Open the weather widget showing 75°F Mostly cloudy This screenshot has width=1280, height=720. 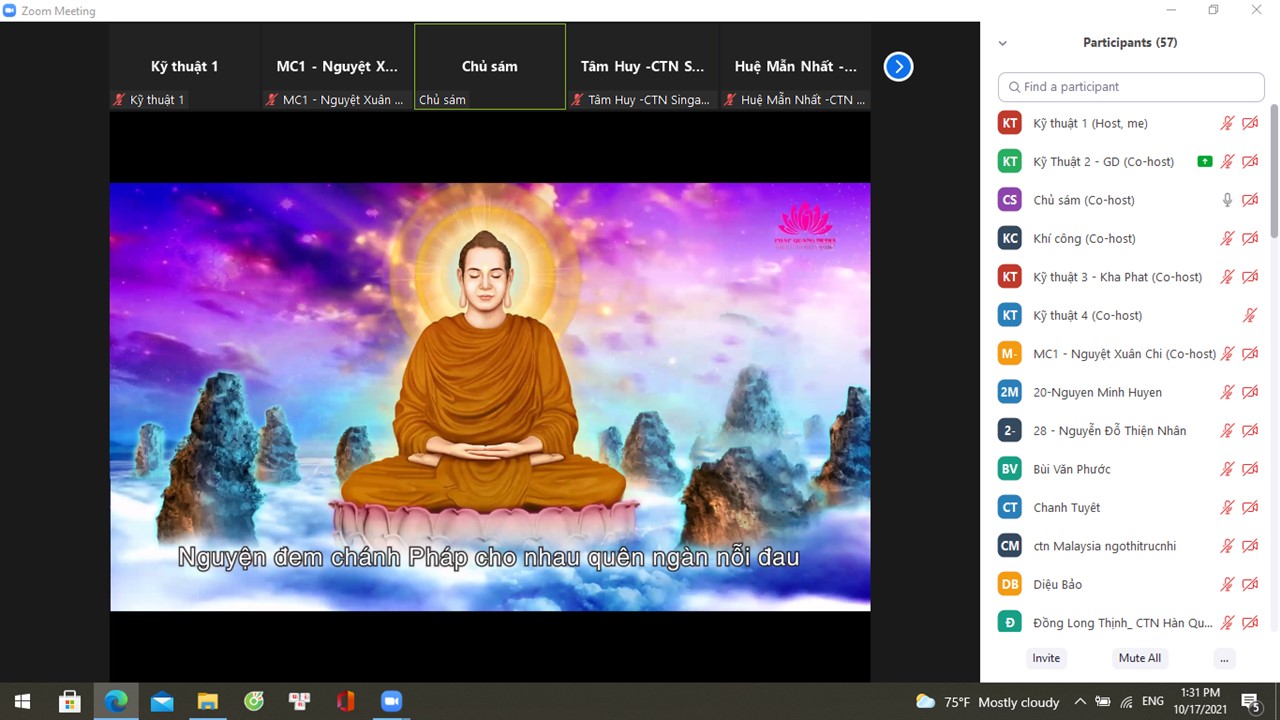pyautogui.click(x=988, y=702)
